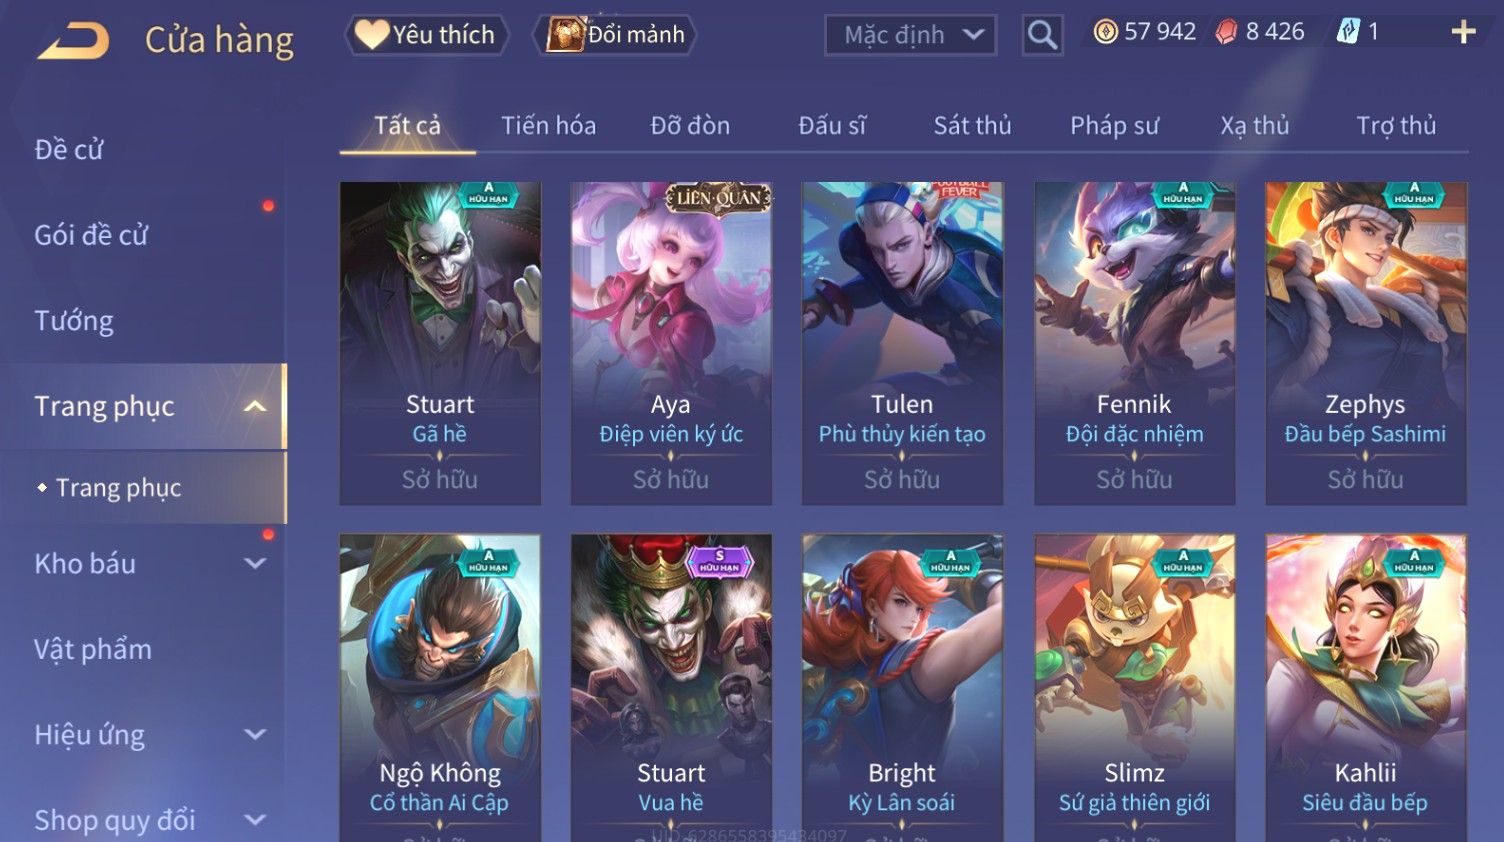Open Aya Điệp viên ký ức skin
The image size is (1504, 842).
coord(671,343)
